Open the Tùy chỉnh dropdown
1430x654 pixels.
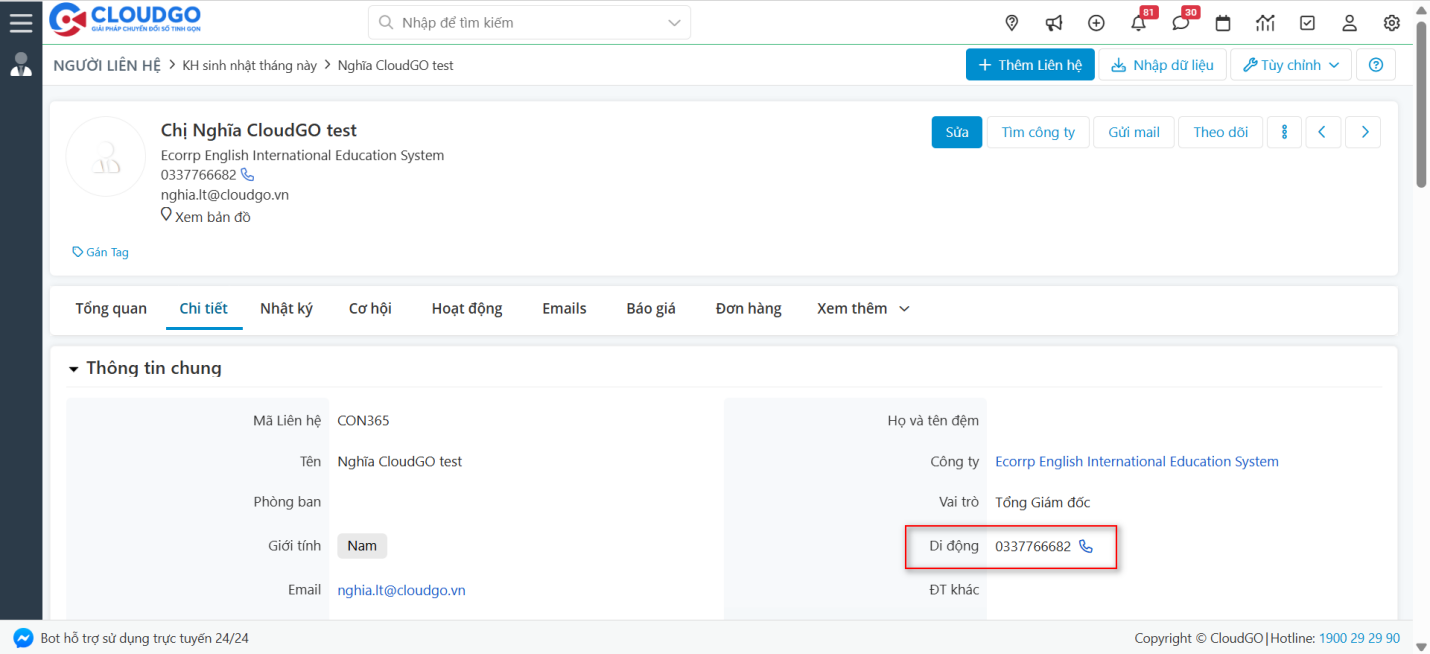[x=1290, y=64]
